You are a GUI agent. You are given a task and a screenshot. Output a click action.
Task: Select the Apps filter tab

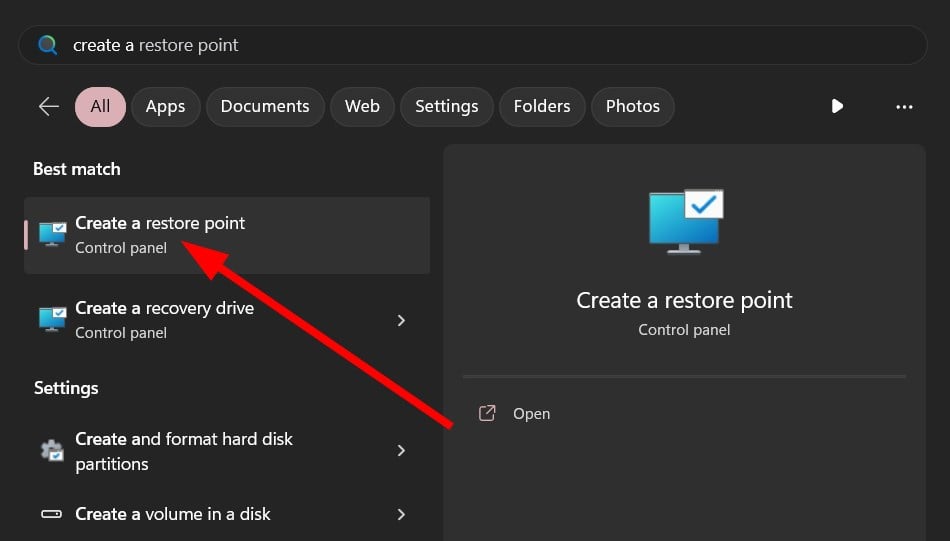165,106
